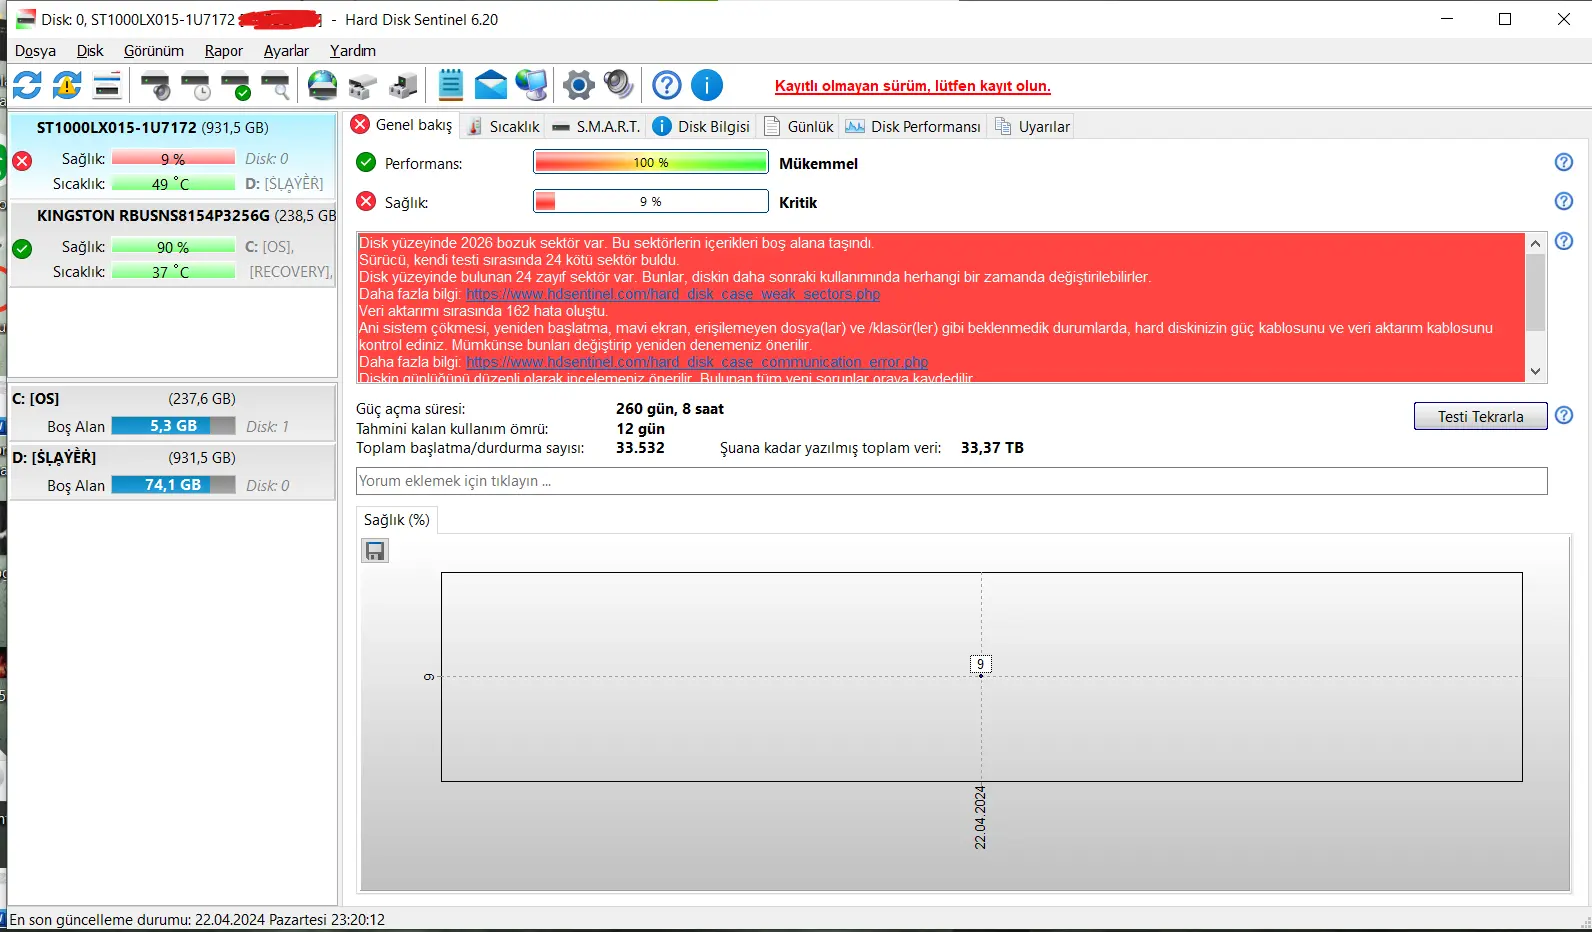Click the blue refresh arrows icon

[27, 85]
